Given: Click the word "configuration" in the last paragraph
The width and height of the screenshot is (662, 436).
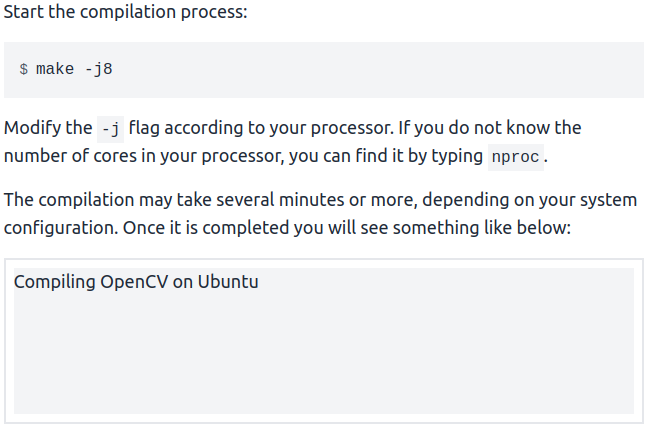Looking at the screenshot, I should tap(60, 228).
